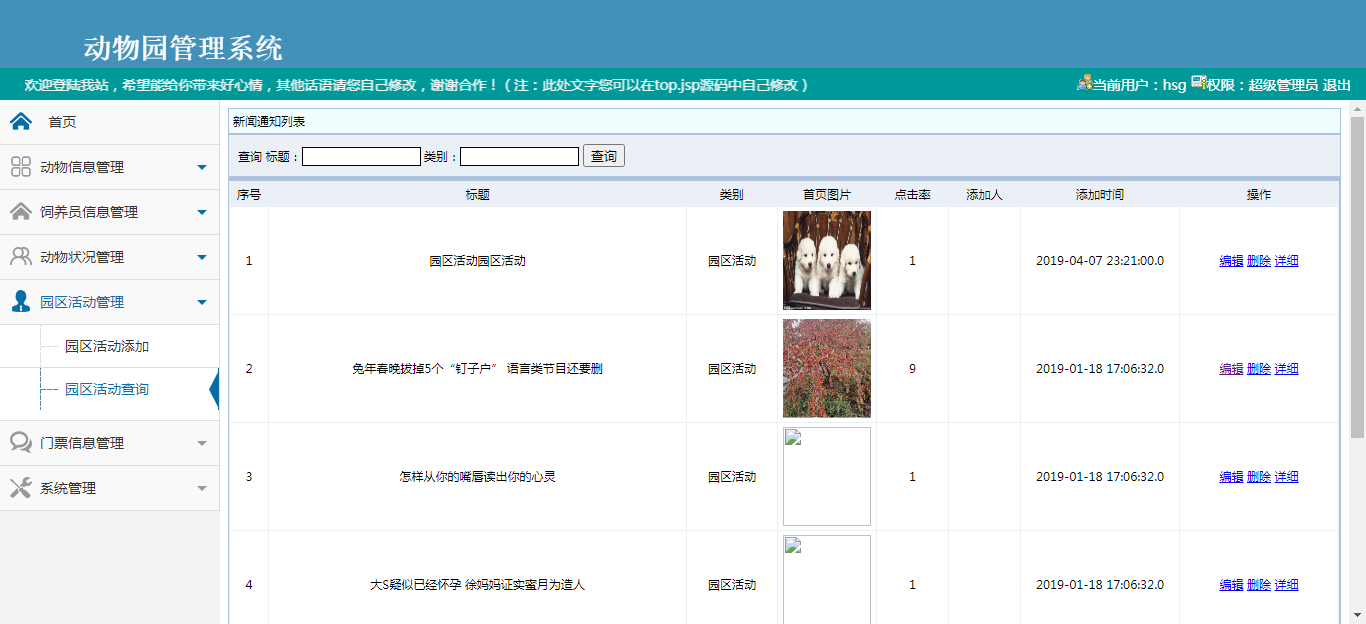Expand the 动物信息管理 dropdown arrow

point(202,167)
